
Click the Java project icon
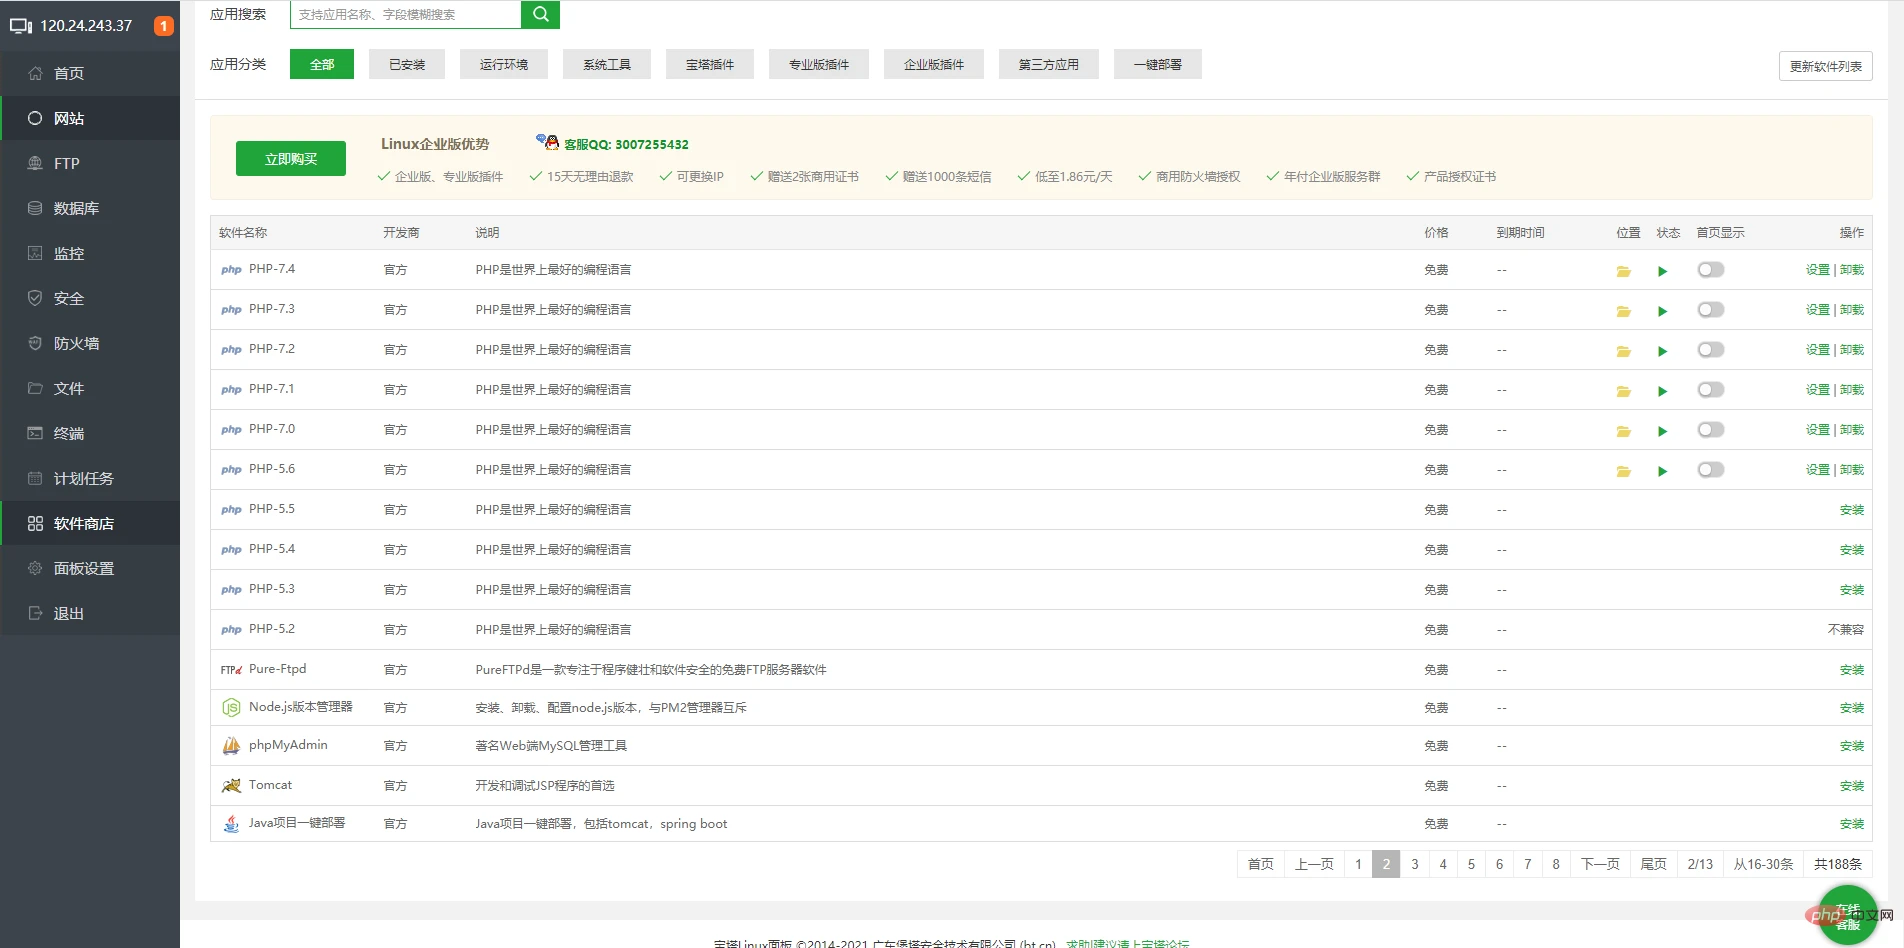[231, 824]
